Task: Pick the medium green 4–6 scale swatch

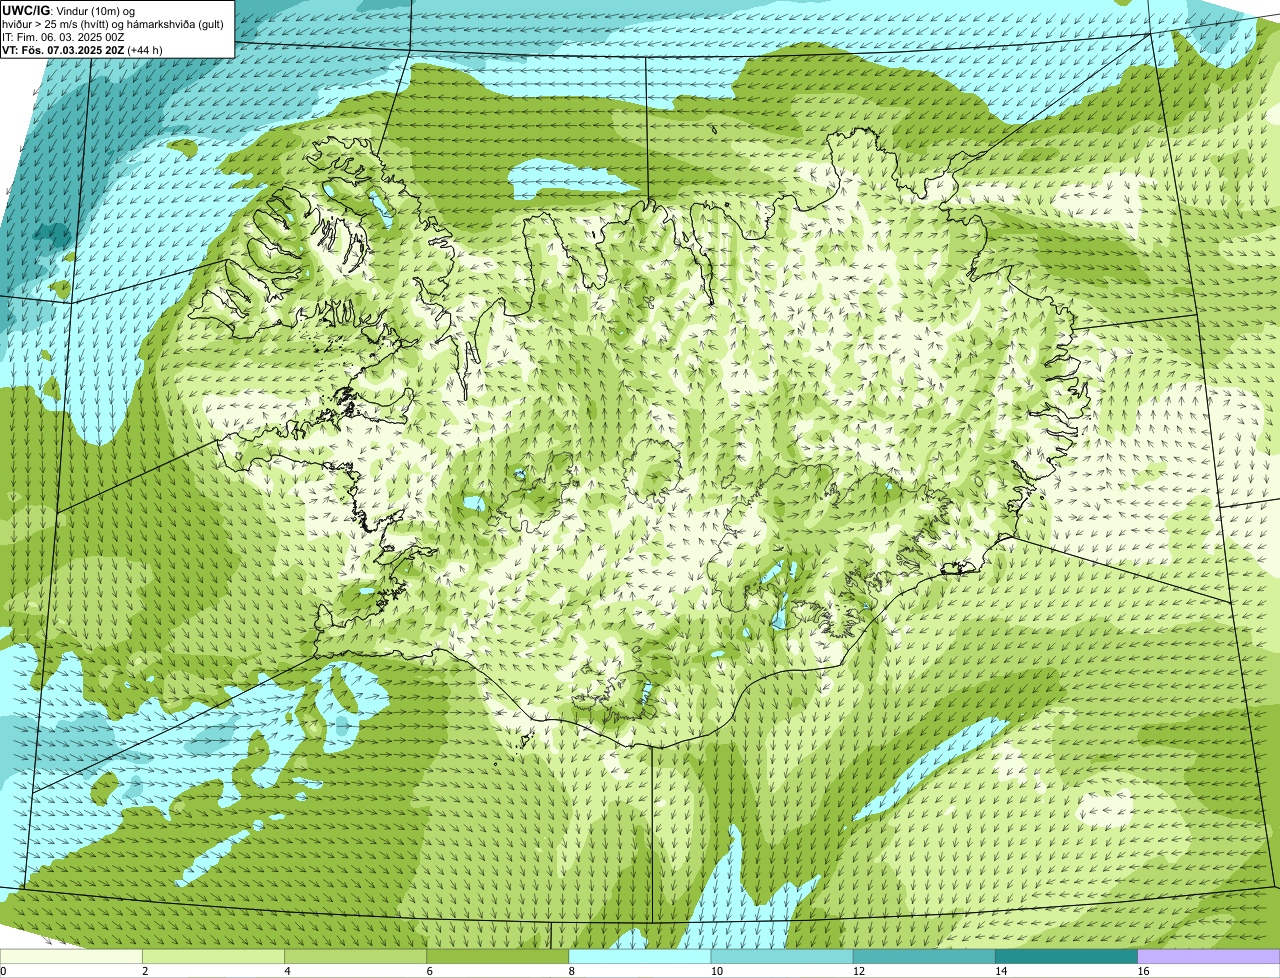Action: pos(355,956)
